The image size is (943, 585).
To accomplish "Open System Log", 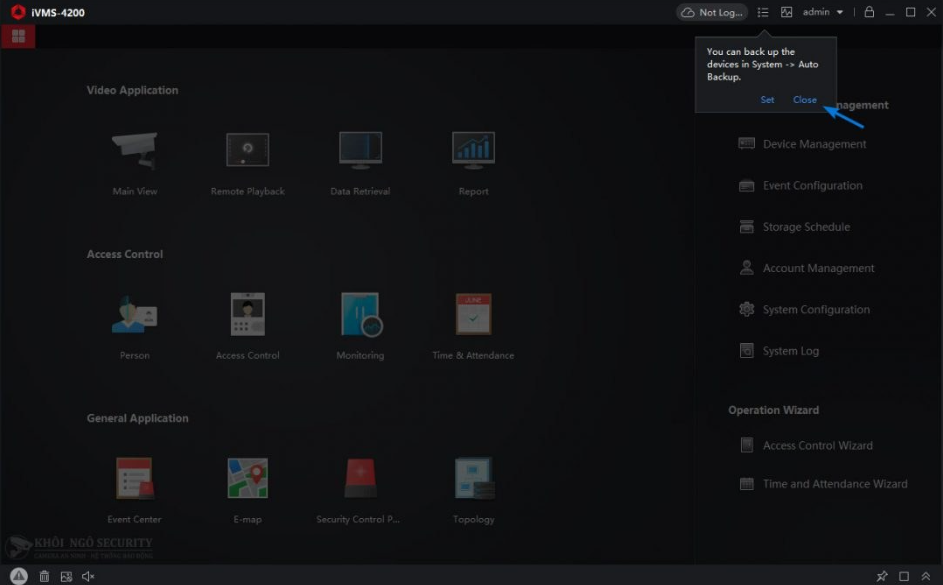I will [779, 351].
